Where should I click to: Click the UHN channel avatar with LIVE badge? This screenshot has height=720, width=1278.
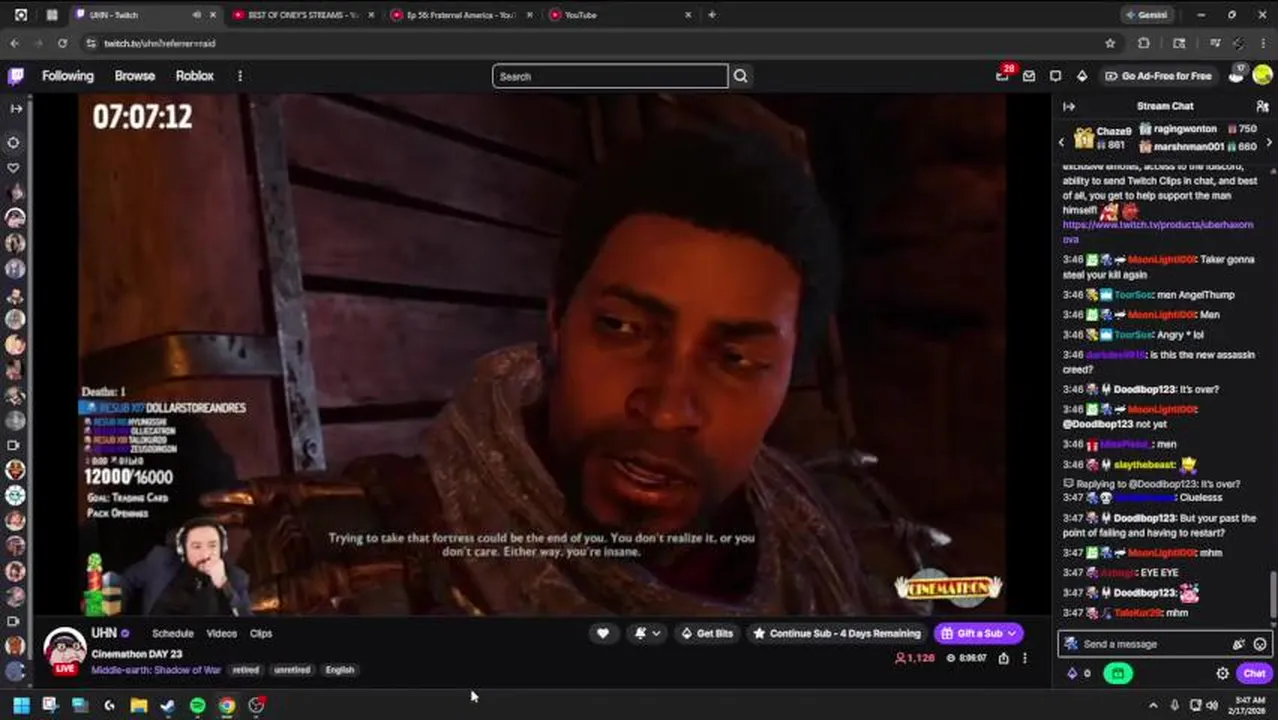[x=65, y=649]
